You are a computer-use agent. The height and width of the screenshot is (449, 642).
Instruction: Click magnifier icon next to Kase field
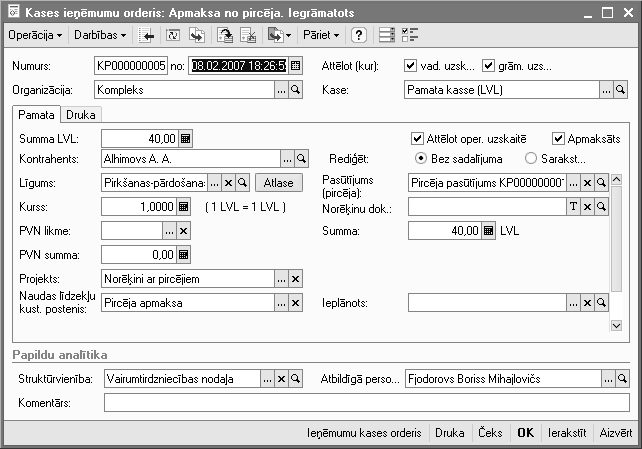click(x=620, y=90)
